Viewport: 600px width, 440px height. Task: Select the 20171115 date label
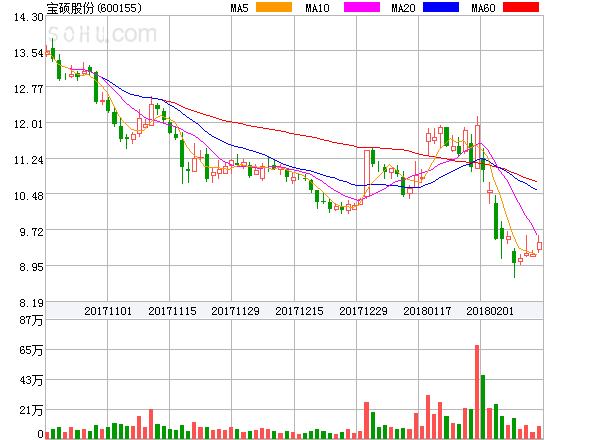[172, 311]
